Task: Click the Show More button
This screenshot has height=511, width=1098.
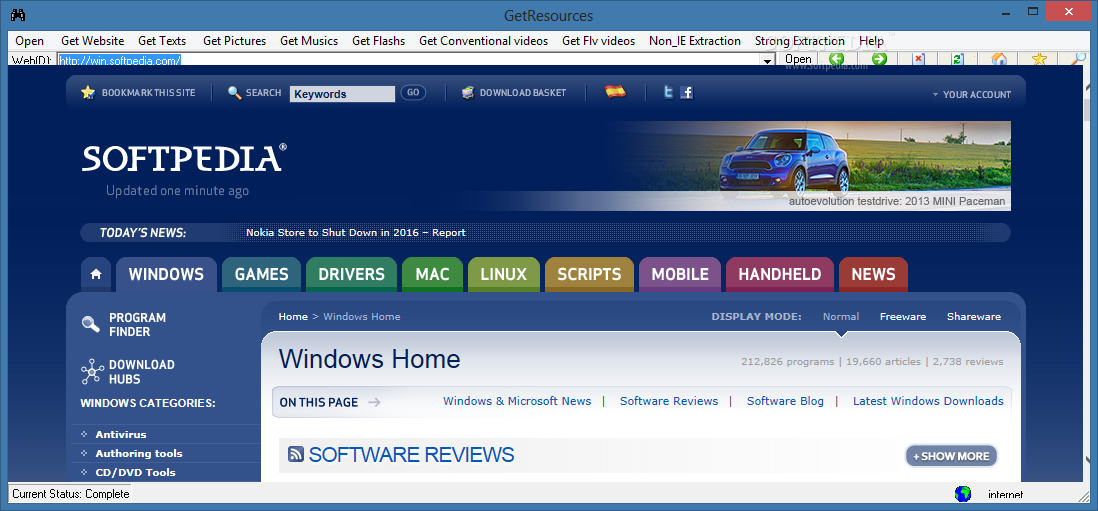Action: pyautogui.click(x=951, y=456)
